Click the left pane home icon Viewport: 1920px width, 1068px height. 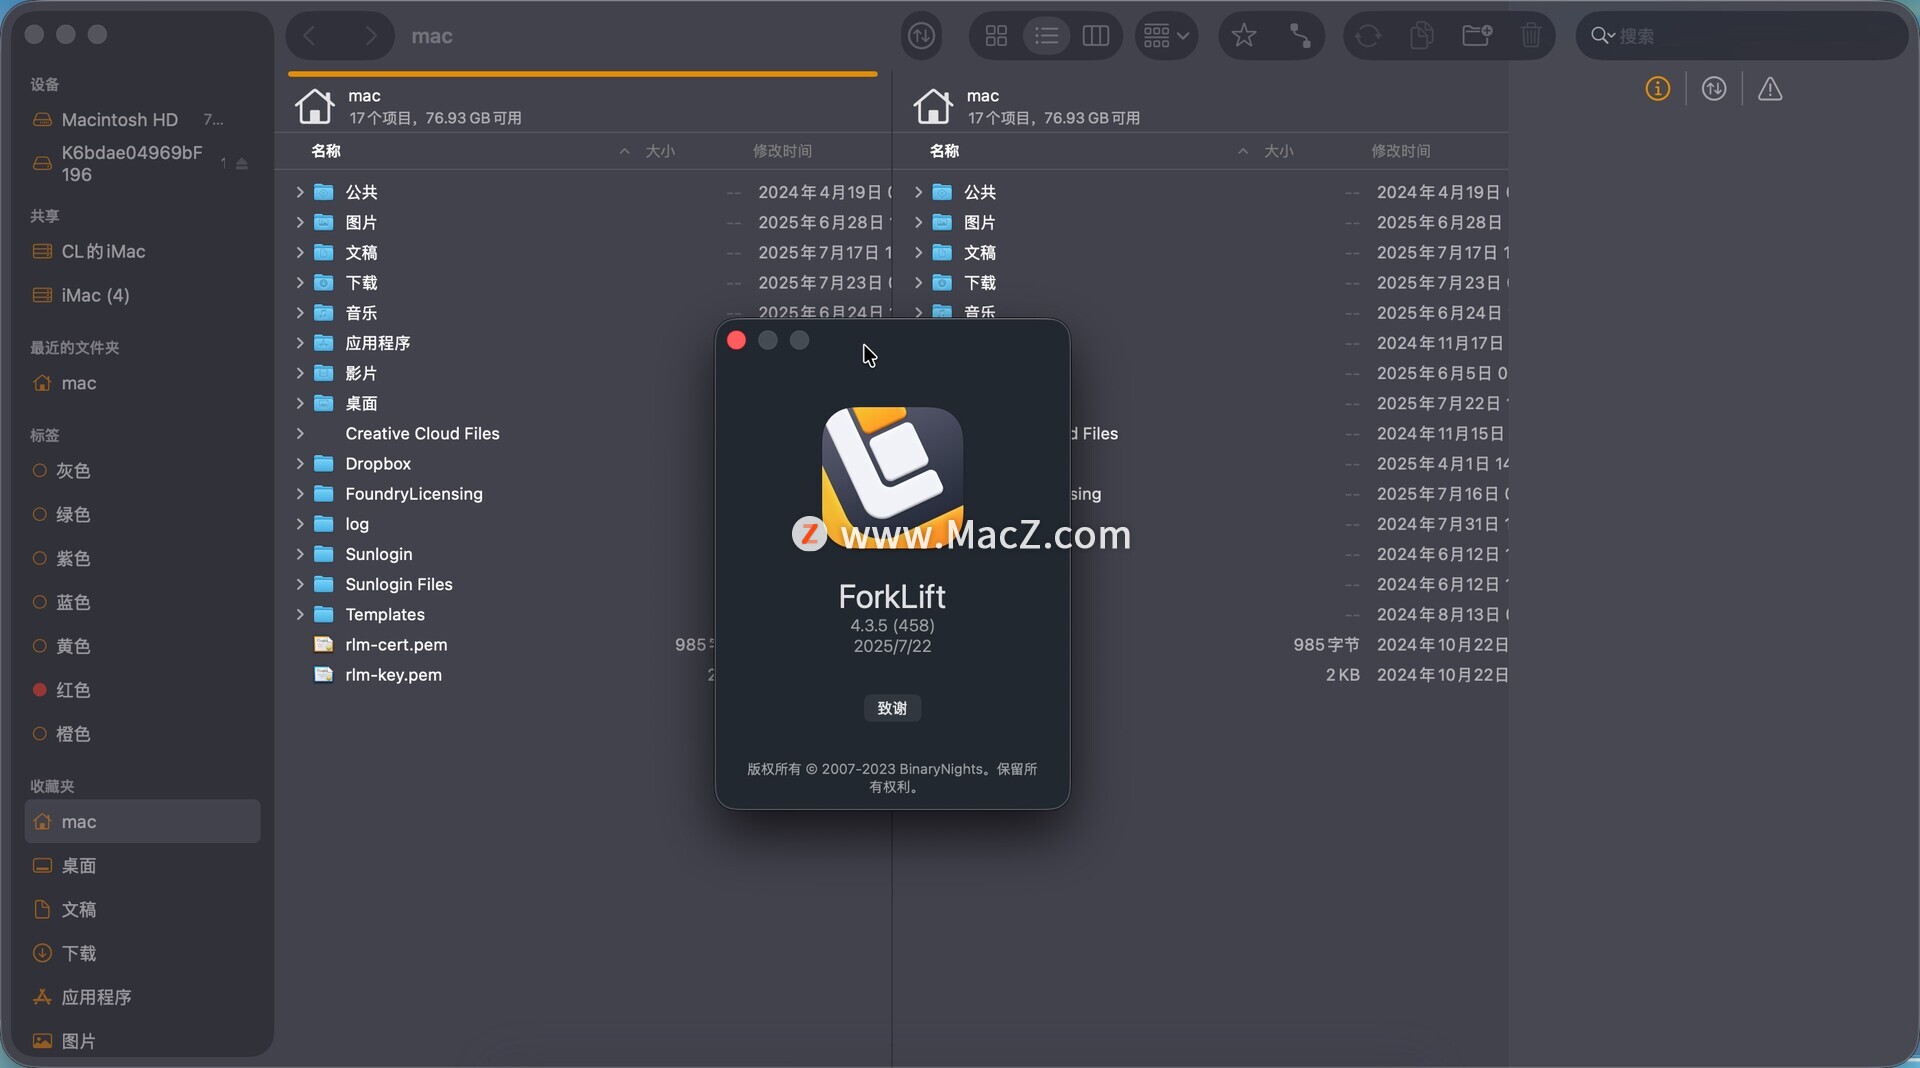pyautogui.click(x=314, y=105)
